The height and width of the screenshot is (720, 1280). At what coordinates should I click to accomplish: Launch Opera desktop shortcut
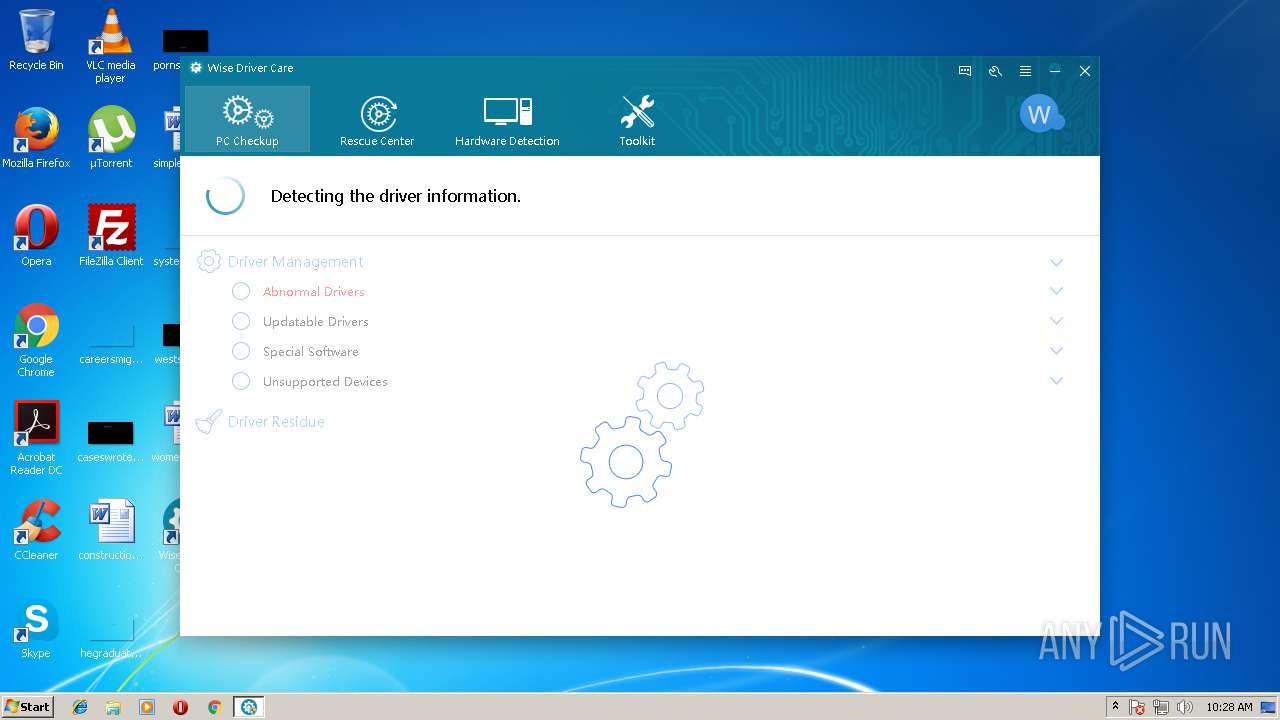36,236
